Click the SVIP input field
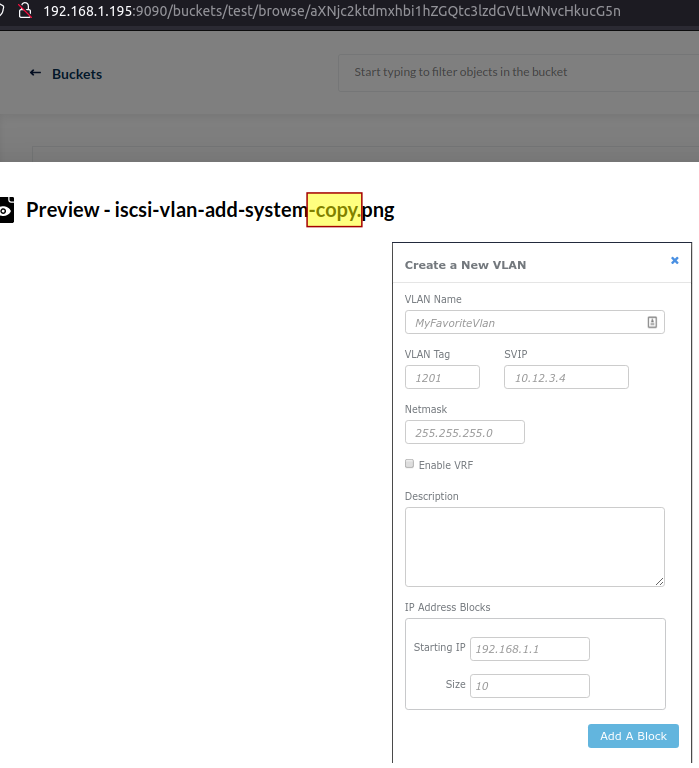 click(x=566, y=377)
